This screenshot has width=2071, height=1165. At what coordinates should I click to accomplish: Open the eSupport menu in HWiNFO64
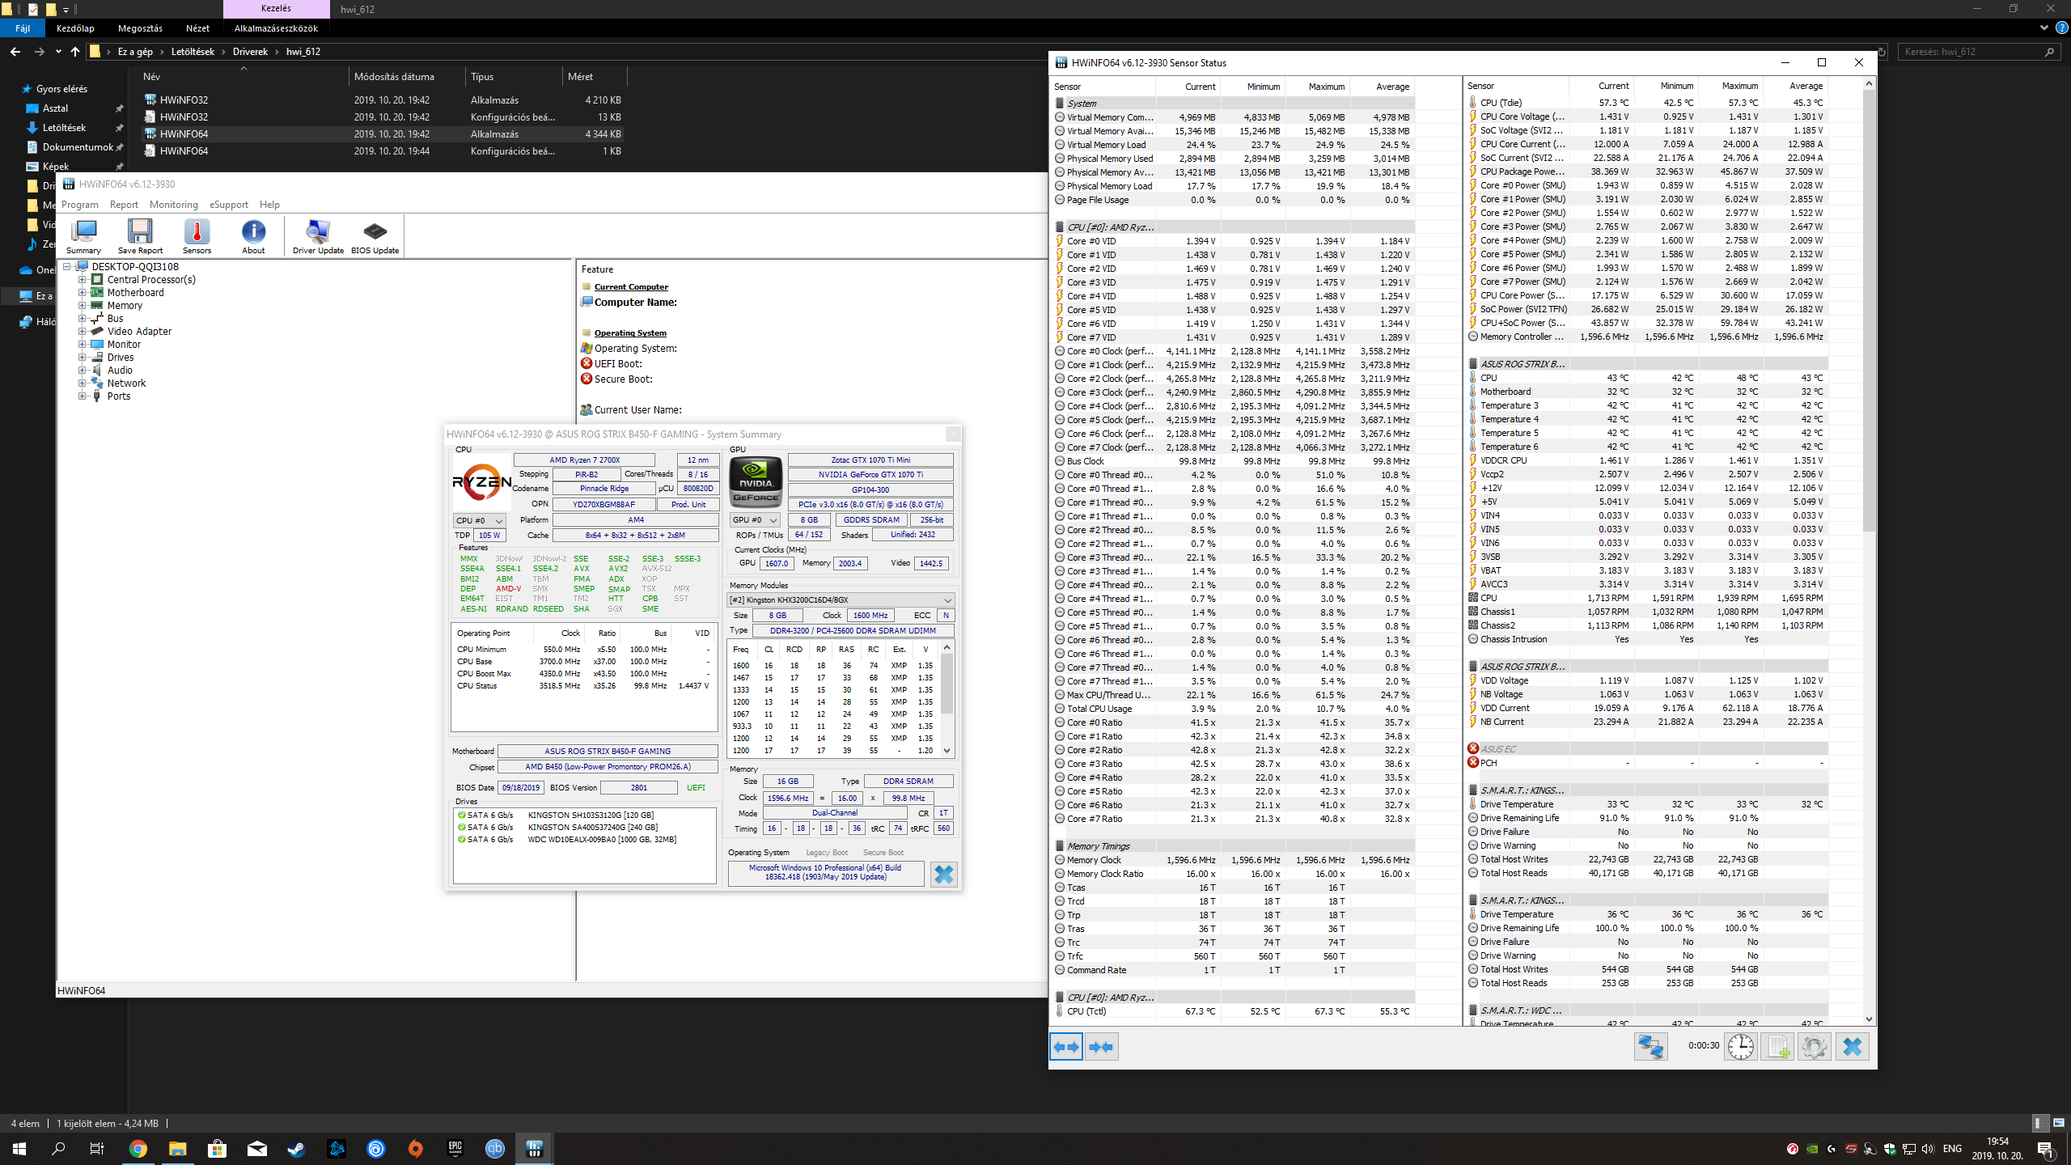click(x=229, y=205)
